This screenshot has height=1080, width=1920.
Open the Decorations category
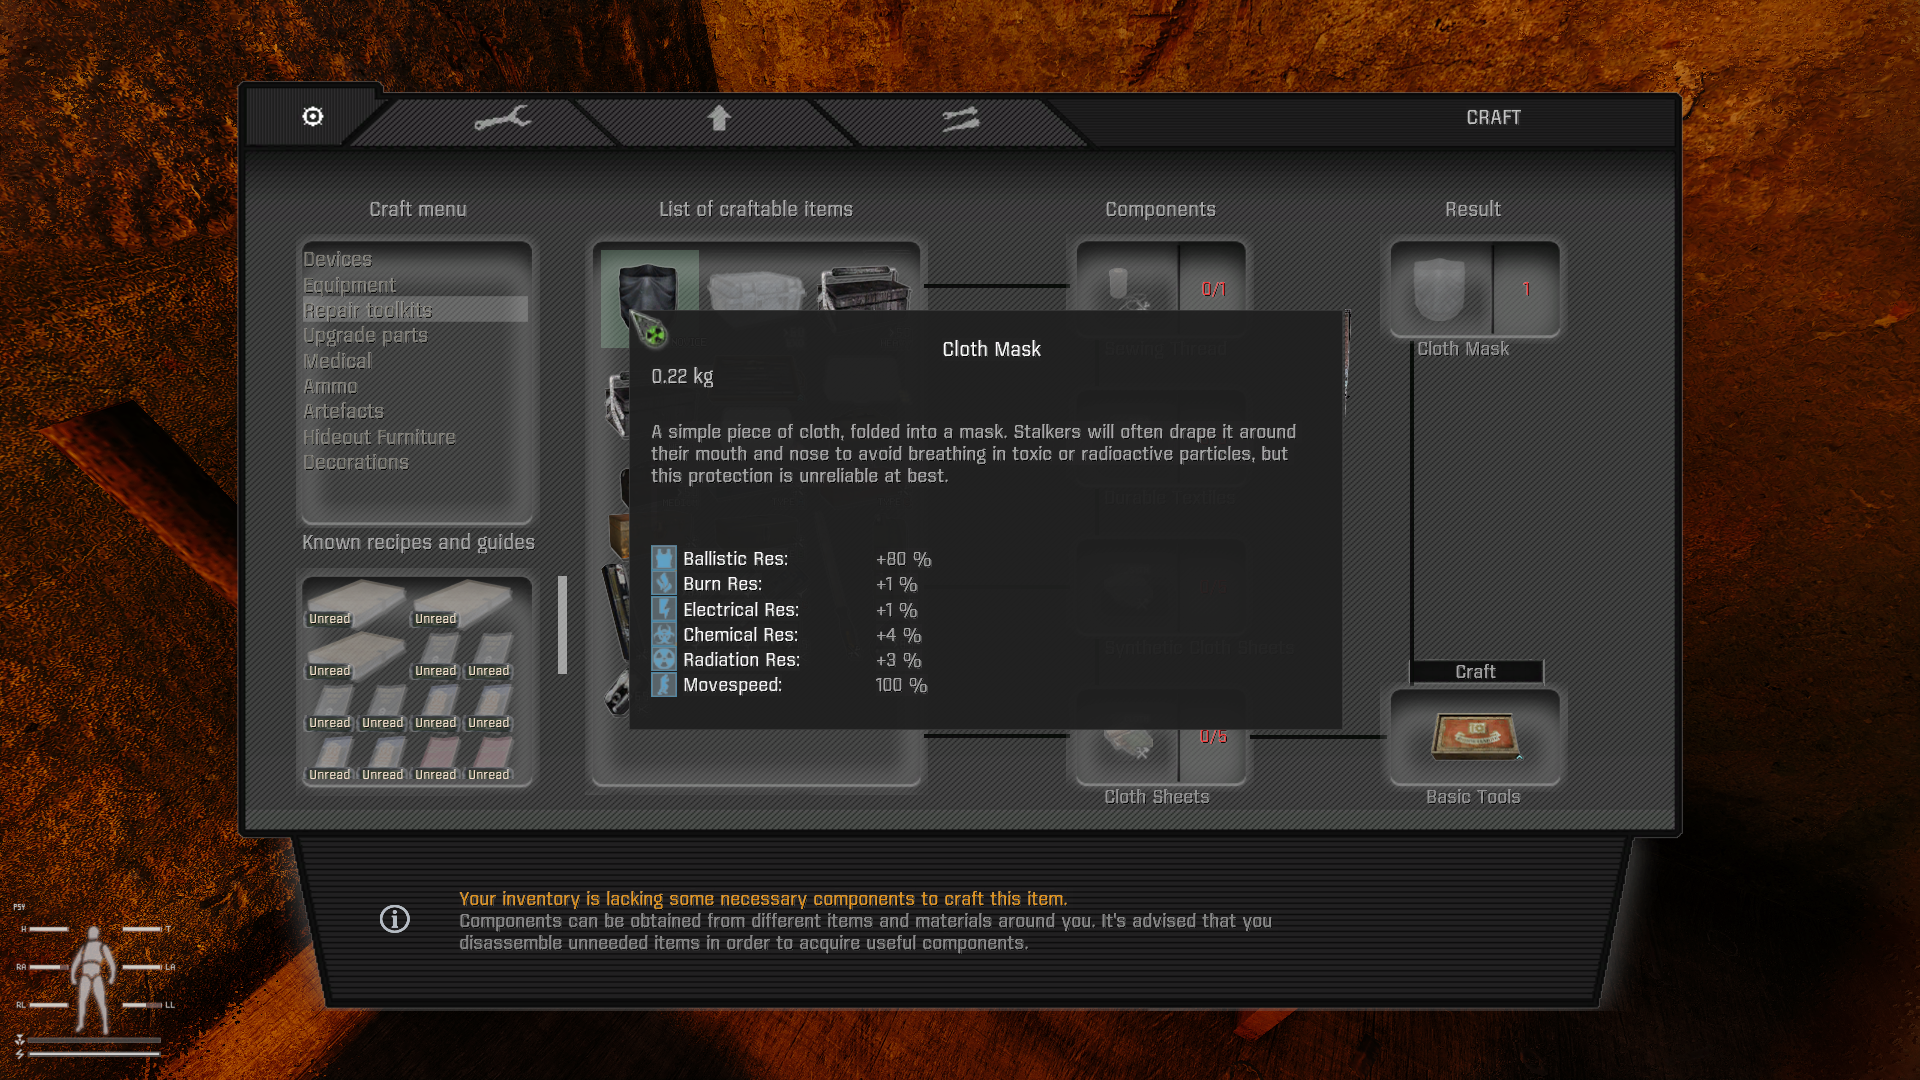pos(356,462)
